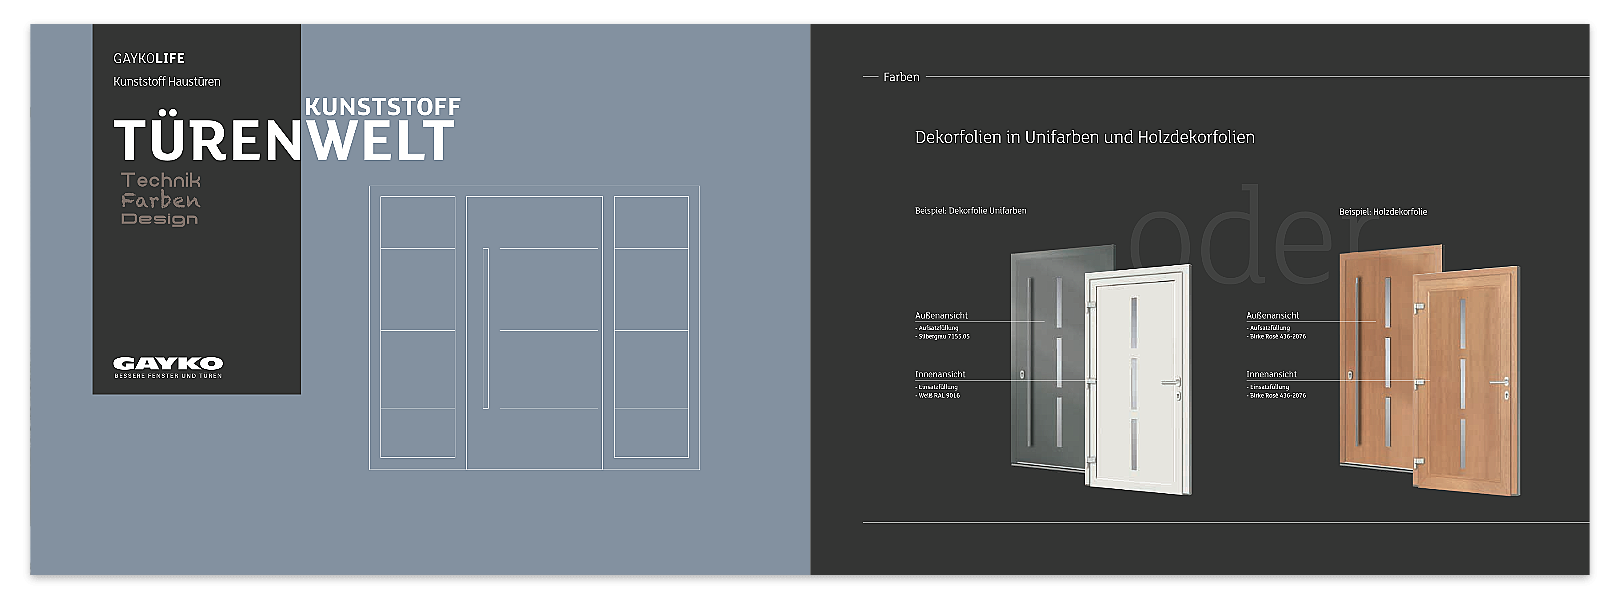This screenshot has width=1620, height=600.
Task: Click the right side panel of the door sketch
Action: pyautogui.click(x=651, y=328)
